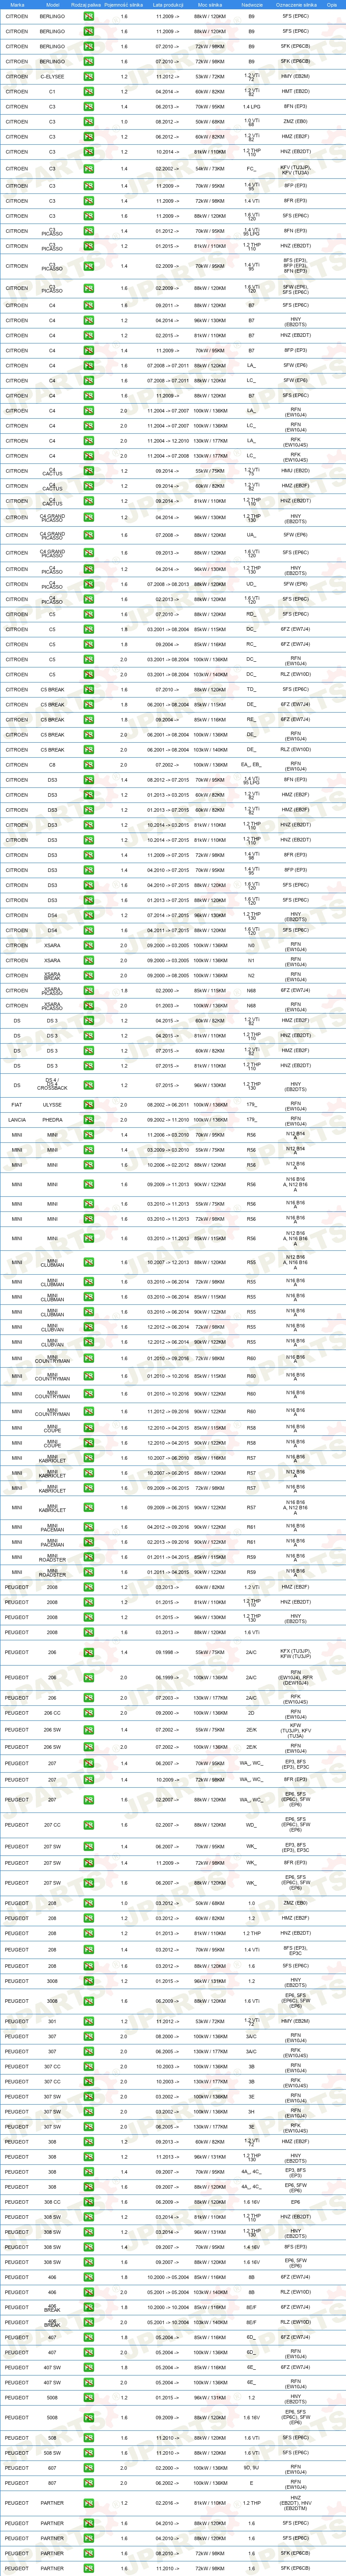Select the PHEDRA model cell
Image resolution: width=346 pixels, height=2576 pixels.
click(53, 1120)
